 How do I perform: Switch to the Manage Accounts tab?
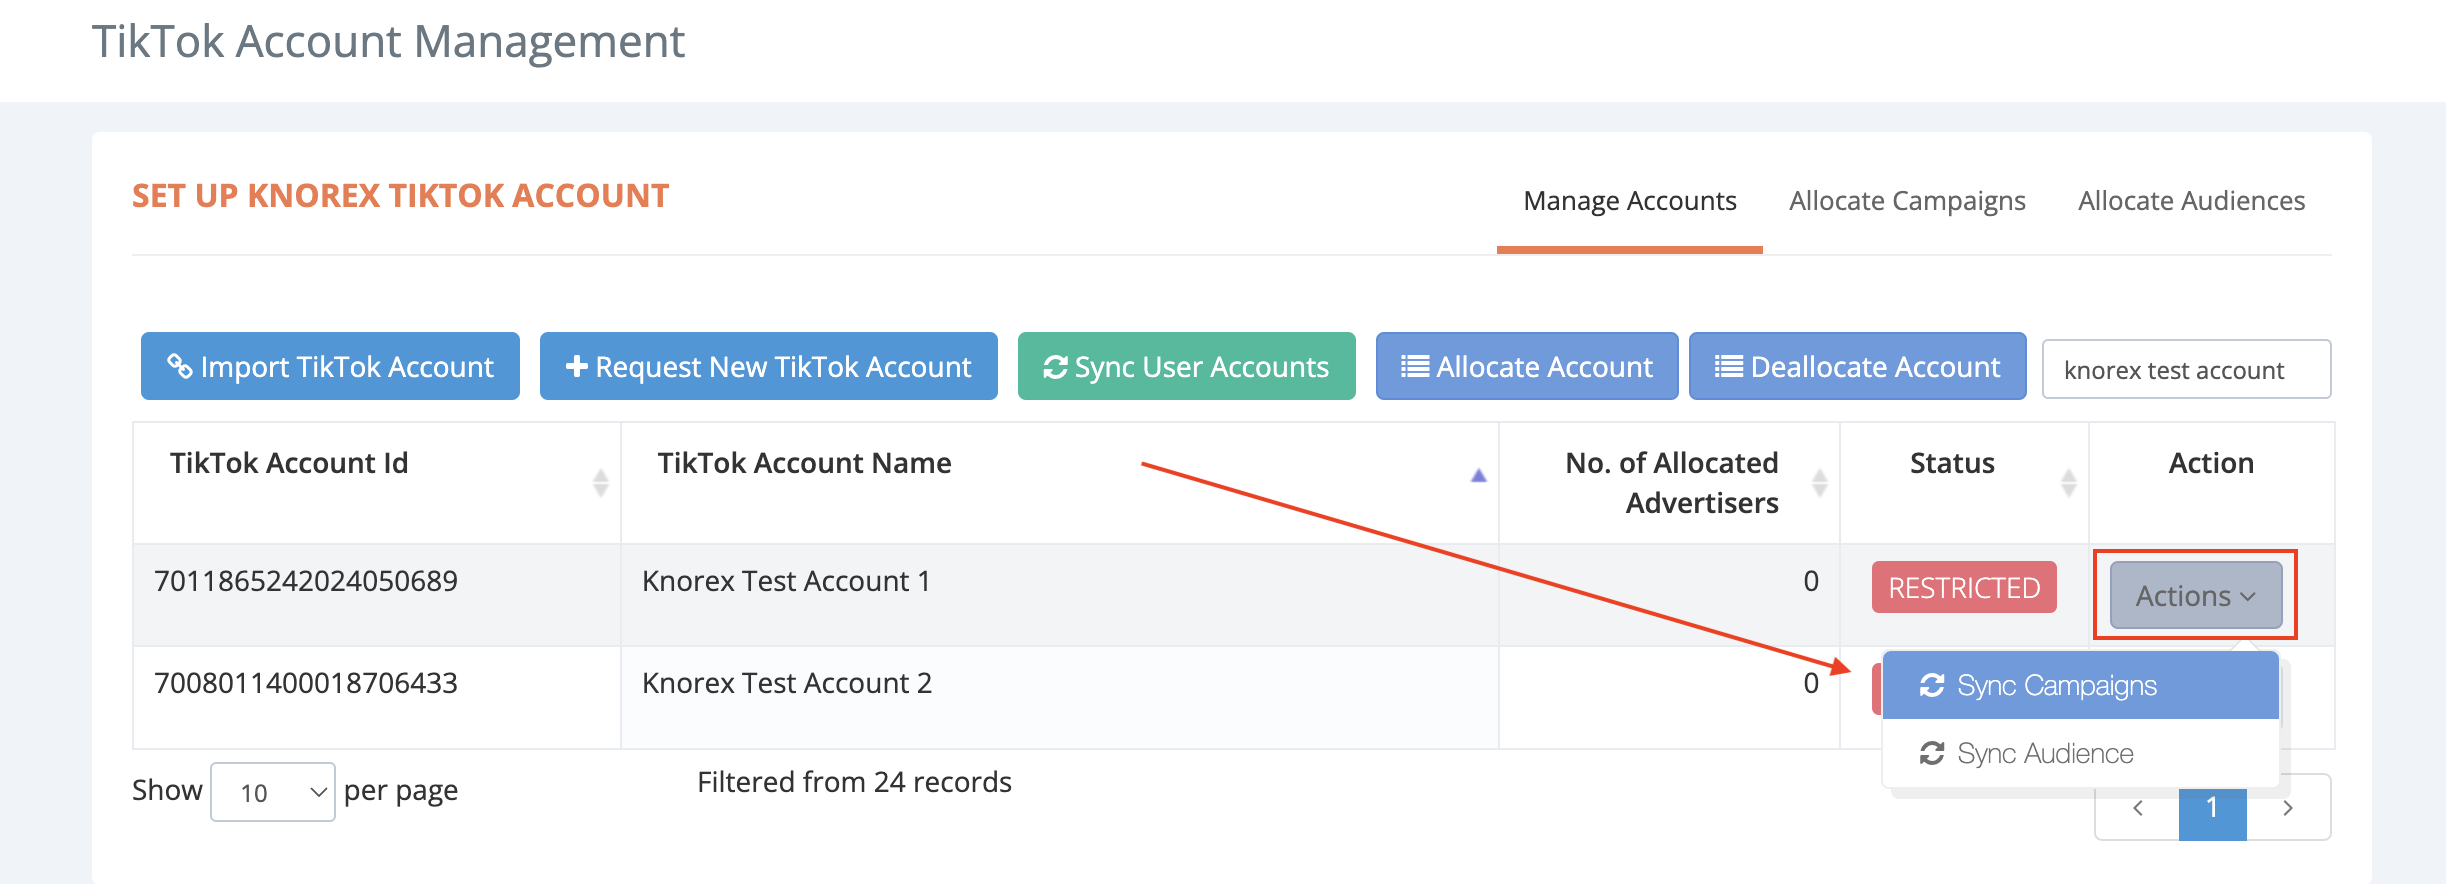1629,201
